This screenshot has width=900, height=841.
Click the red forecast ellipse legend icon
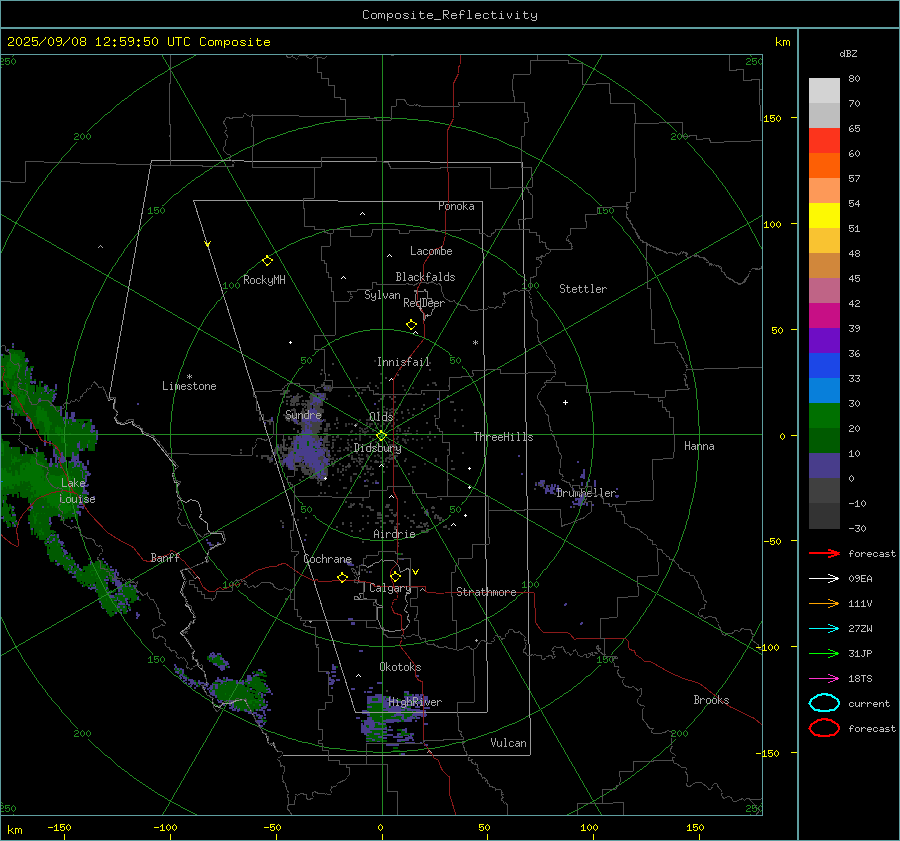pos(824,728)
